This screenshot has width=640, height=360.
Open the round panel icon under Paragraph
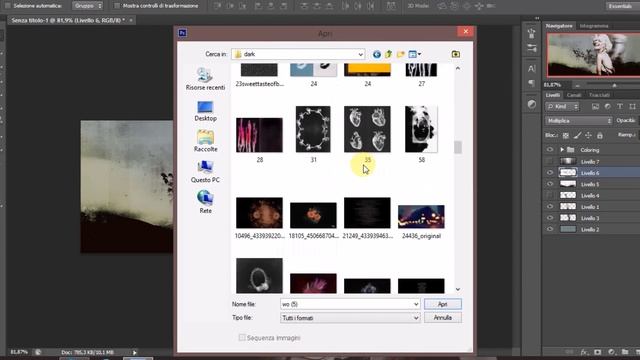click(x=531, y=104)
